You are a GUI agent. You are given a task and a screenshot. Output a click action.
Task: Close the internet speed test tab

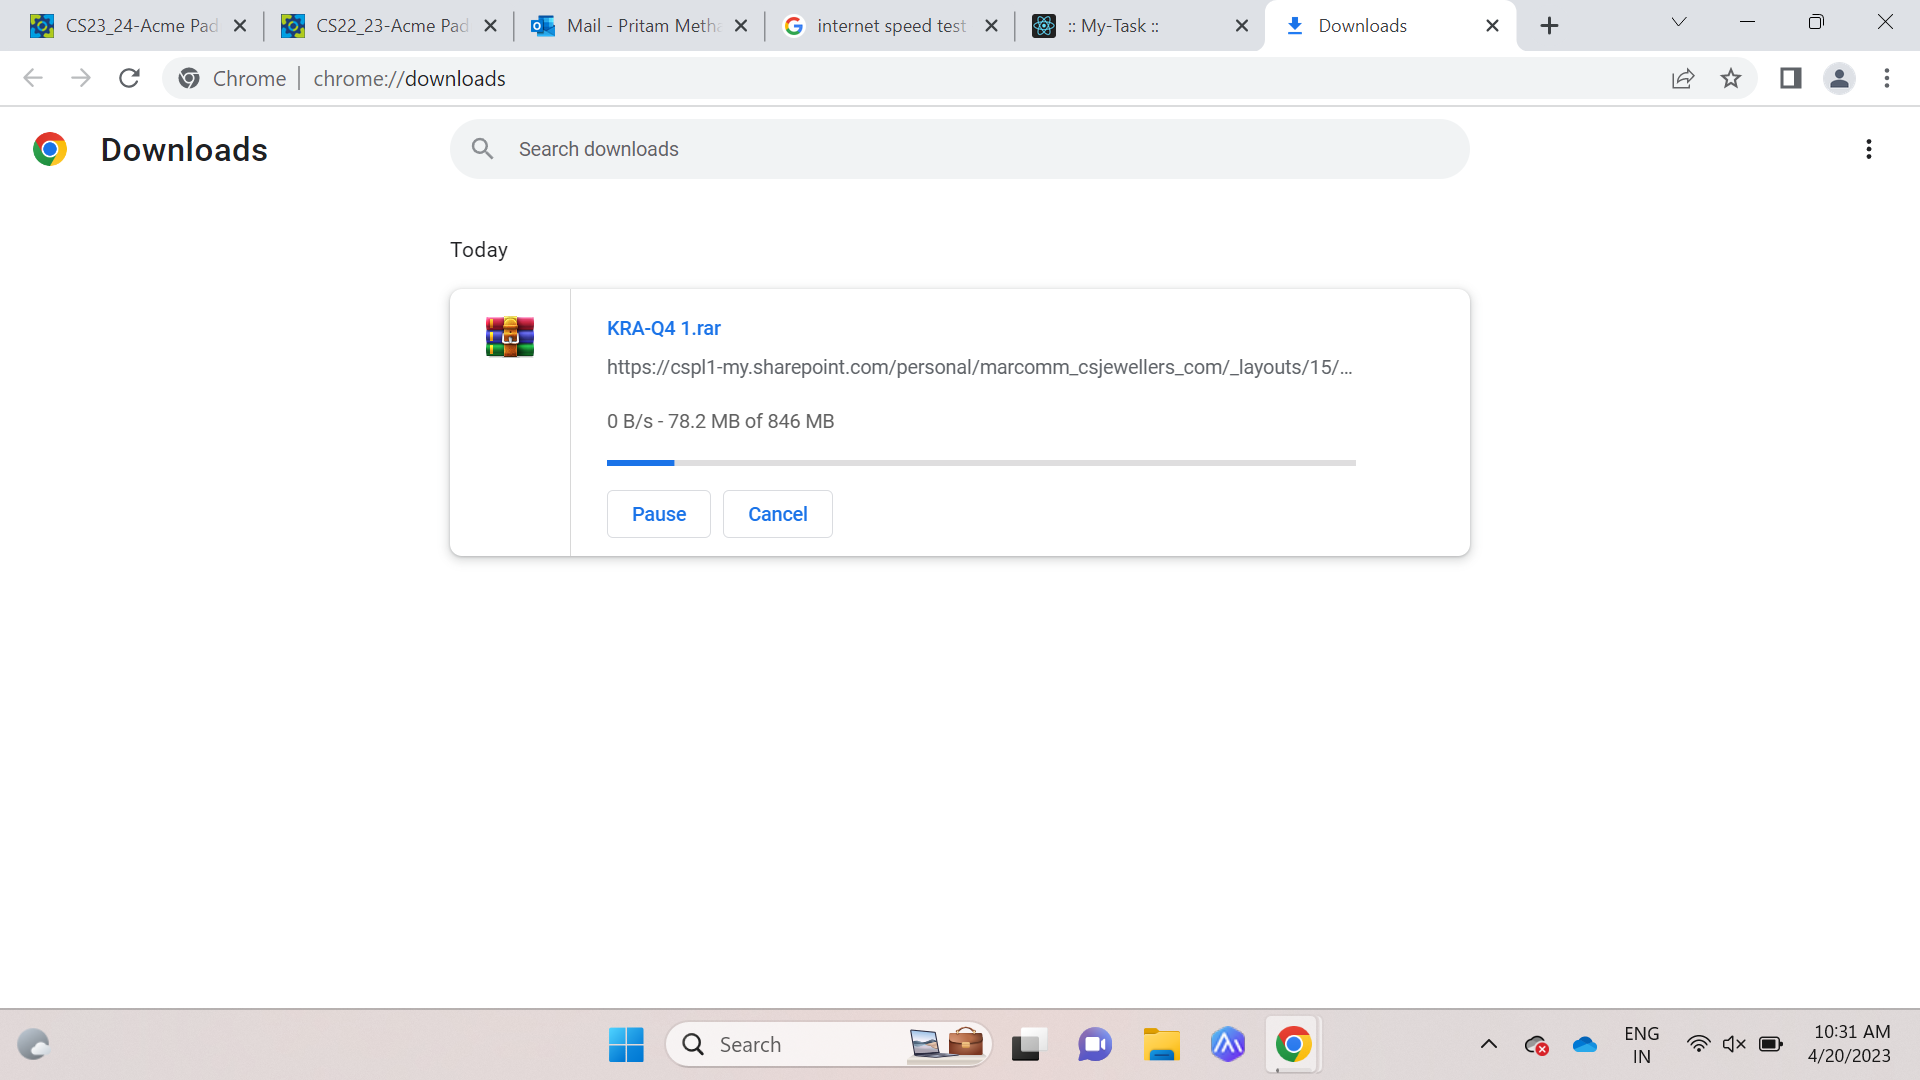[x=991, y=26]
